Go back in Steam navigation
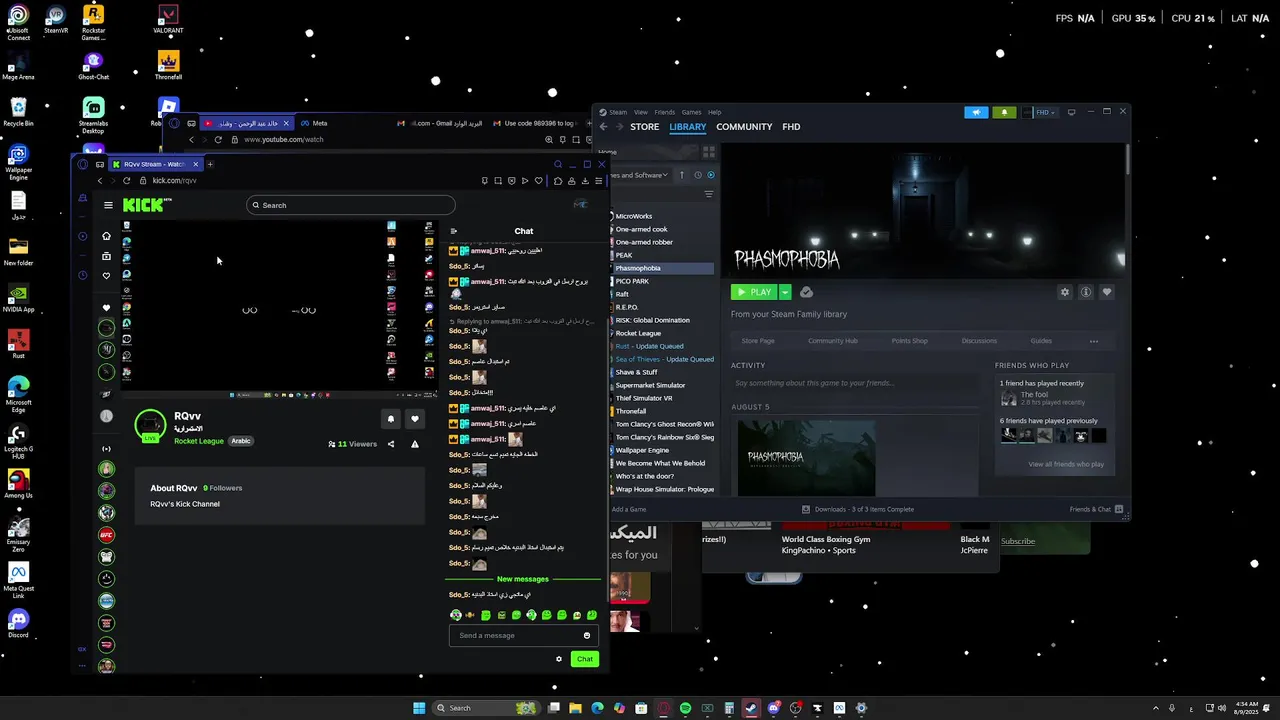This screenshot has height=720, width=1280. click(x=603, y=127)
